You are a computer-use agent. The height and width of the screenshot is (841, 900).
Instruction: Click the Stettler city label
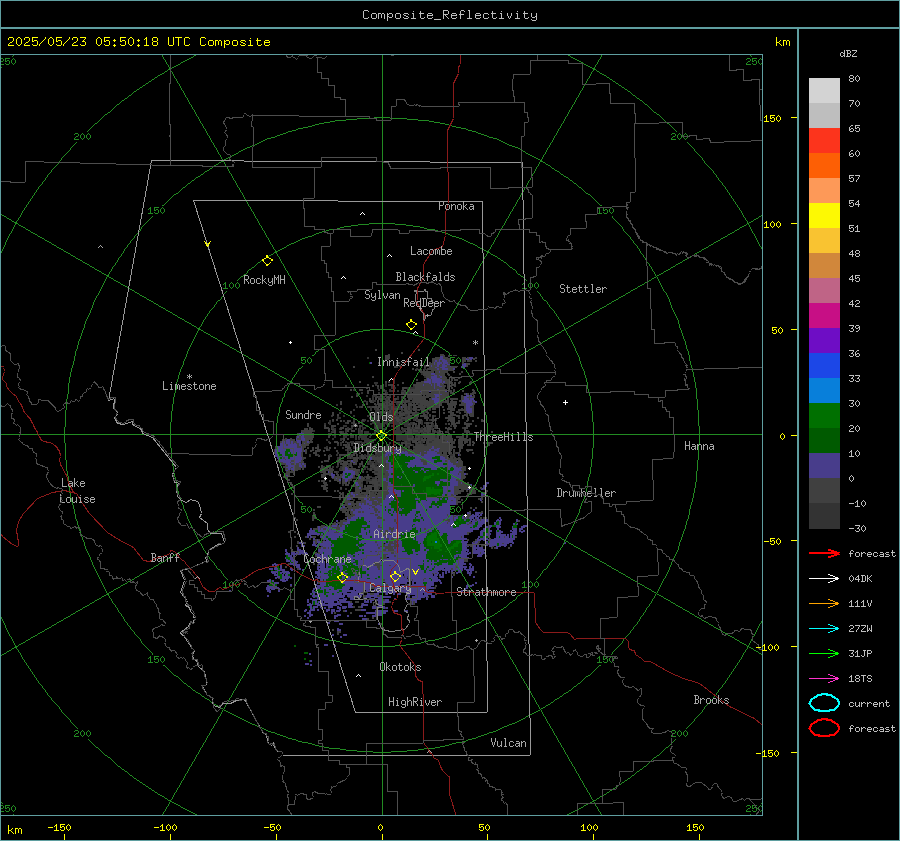click(x=583, y=289)
